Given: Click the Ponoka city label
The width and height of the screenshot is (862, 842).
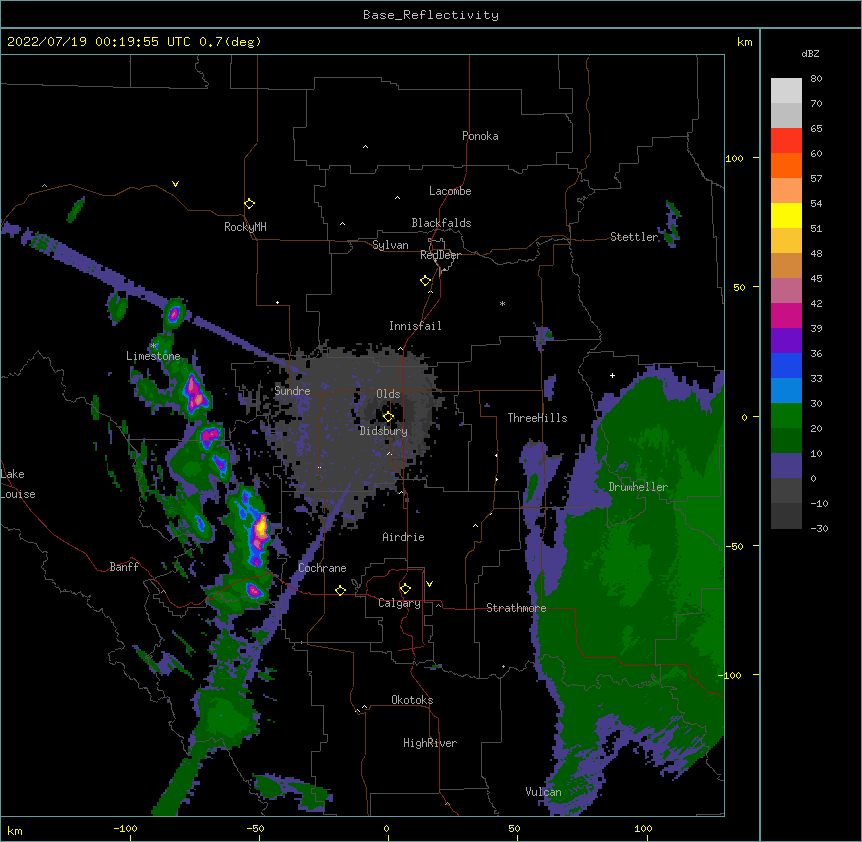Looking at the screenshot, I should click(480, 136).
